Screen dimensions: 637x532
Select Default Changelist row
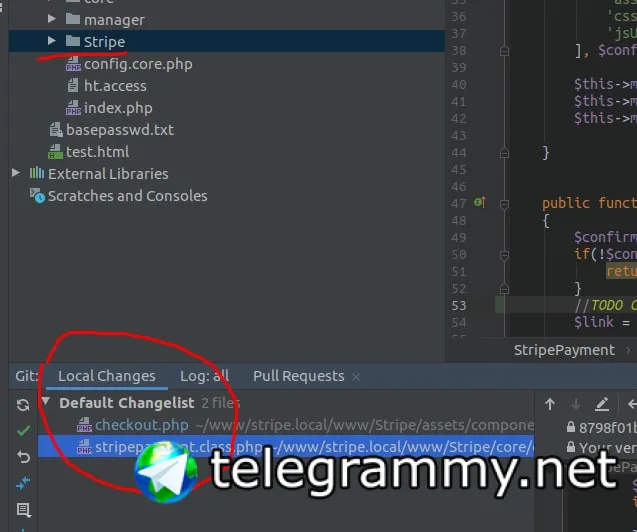[x=286, y=403]
